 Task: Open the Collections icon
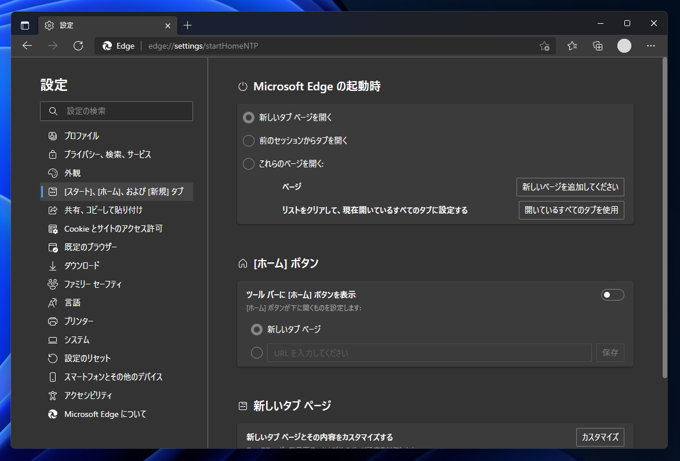point(598,46)
